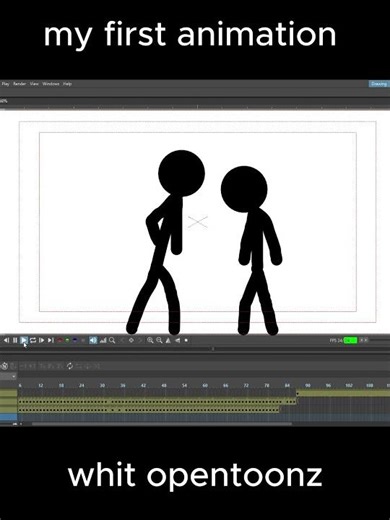Click the reset view diamond icon
This screenshot has height=520, width=390.
point(131,340)
